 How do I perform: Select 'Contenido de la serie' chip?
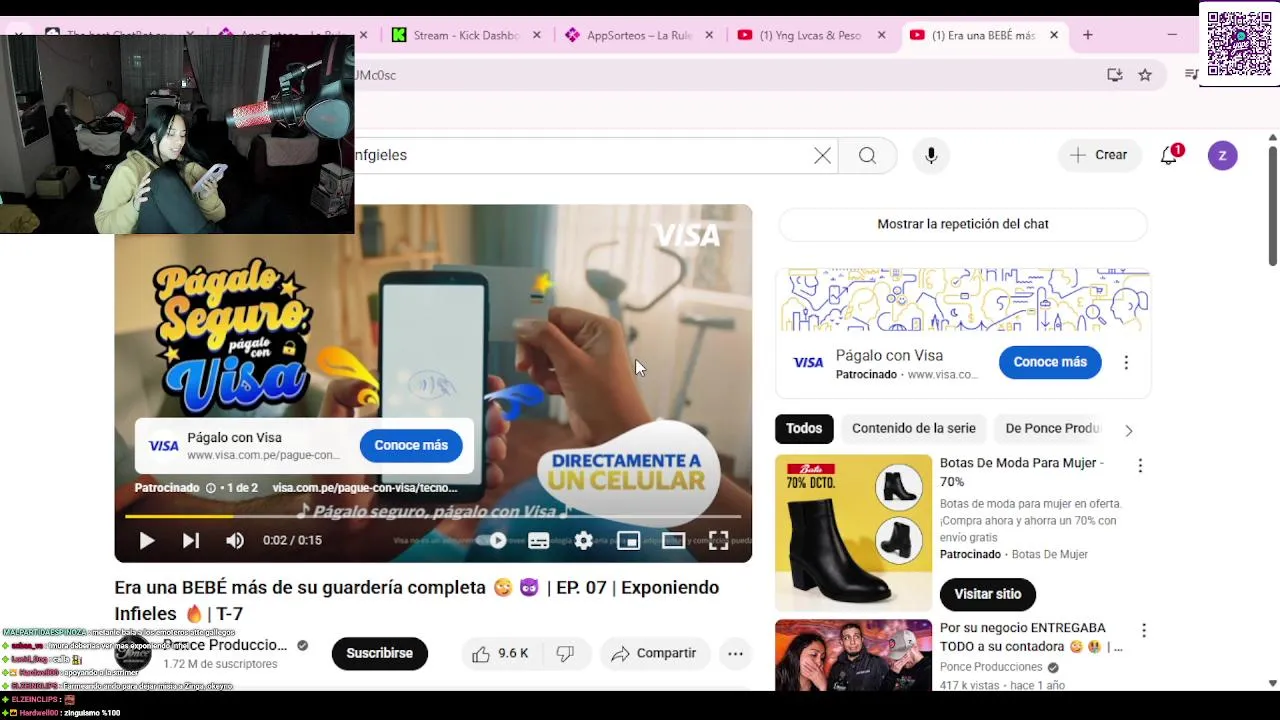[913, 428]
